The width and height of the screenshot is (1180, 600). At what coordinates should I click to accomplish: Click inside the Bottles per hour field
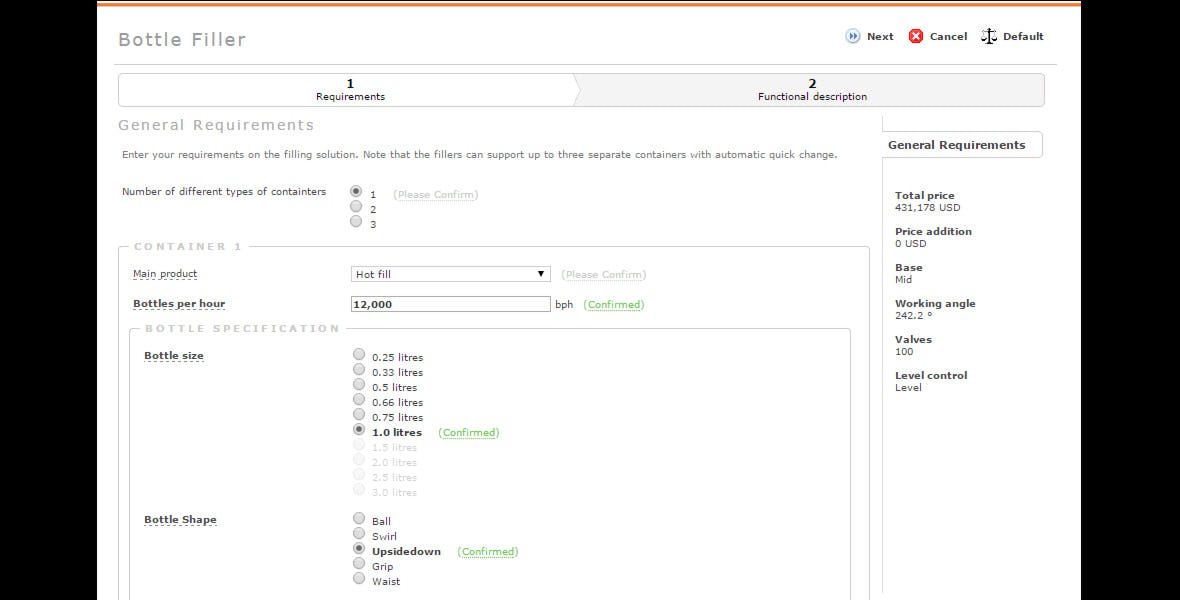coord(450,304)
